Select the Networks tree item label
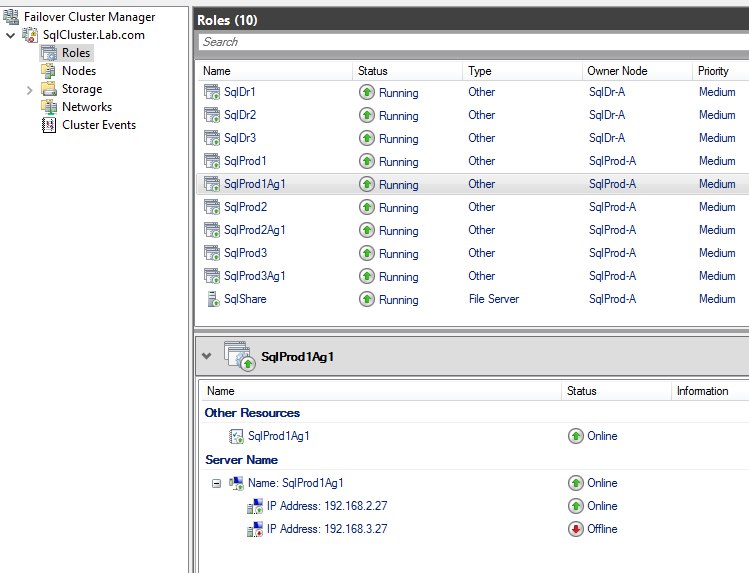 tap(87, 107)
